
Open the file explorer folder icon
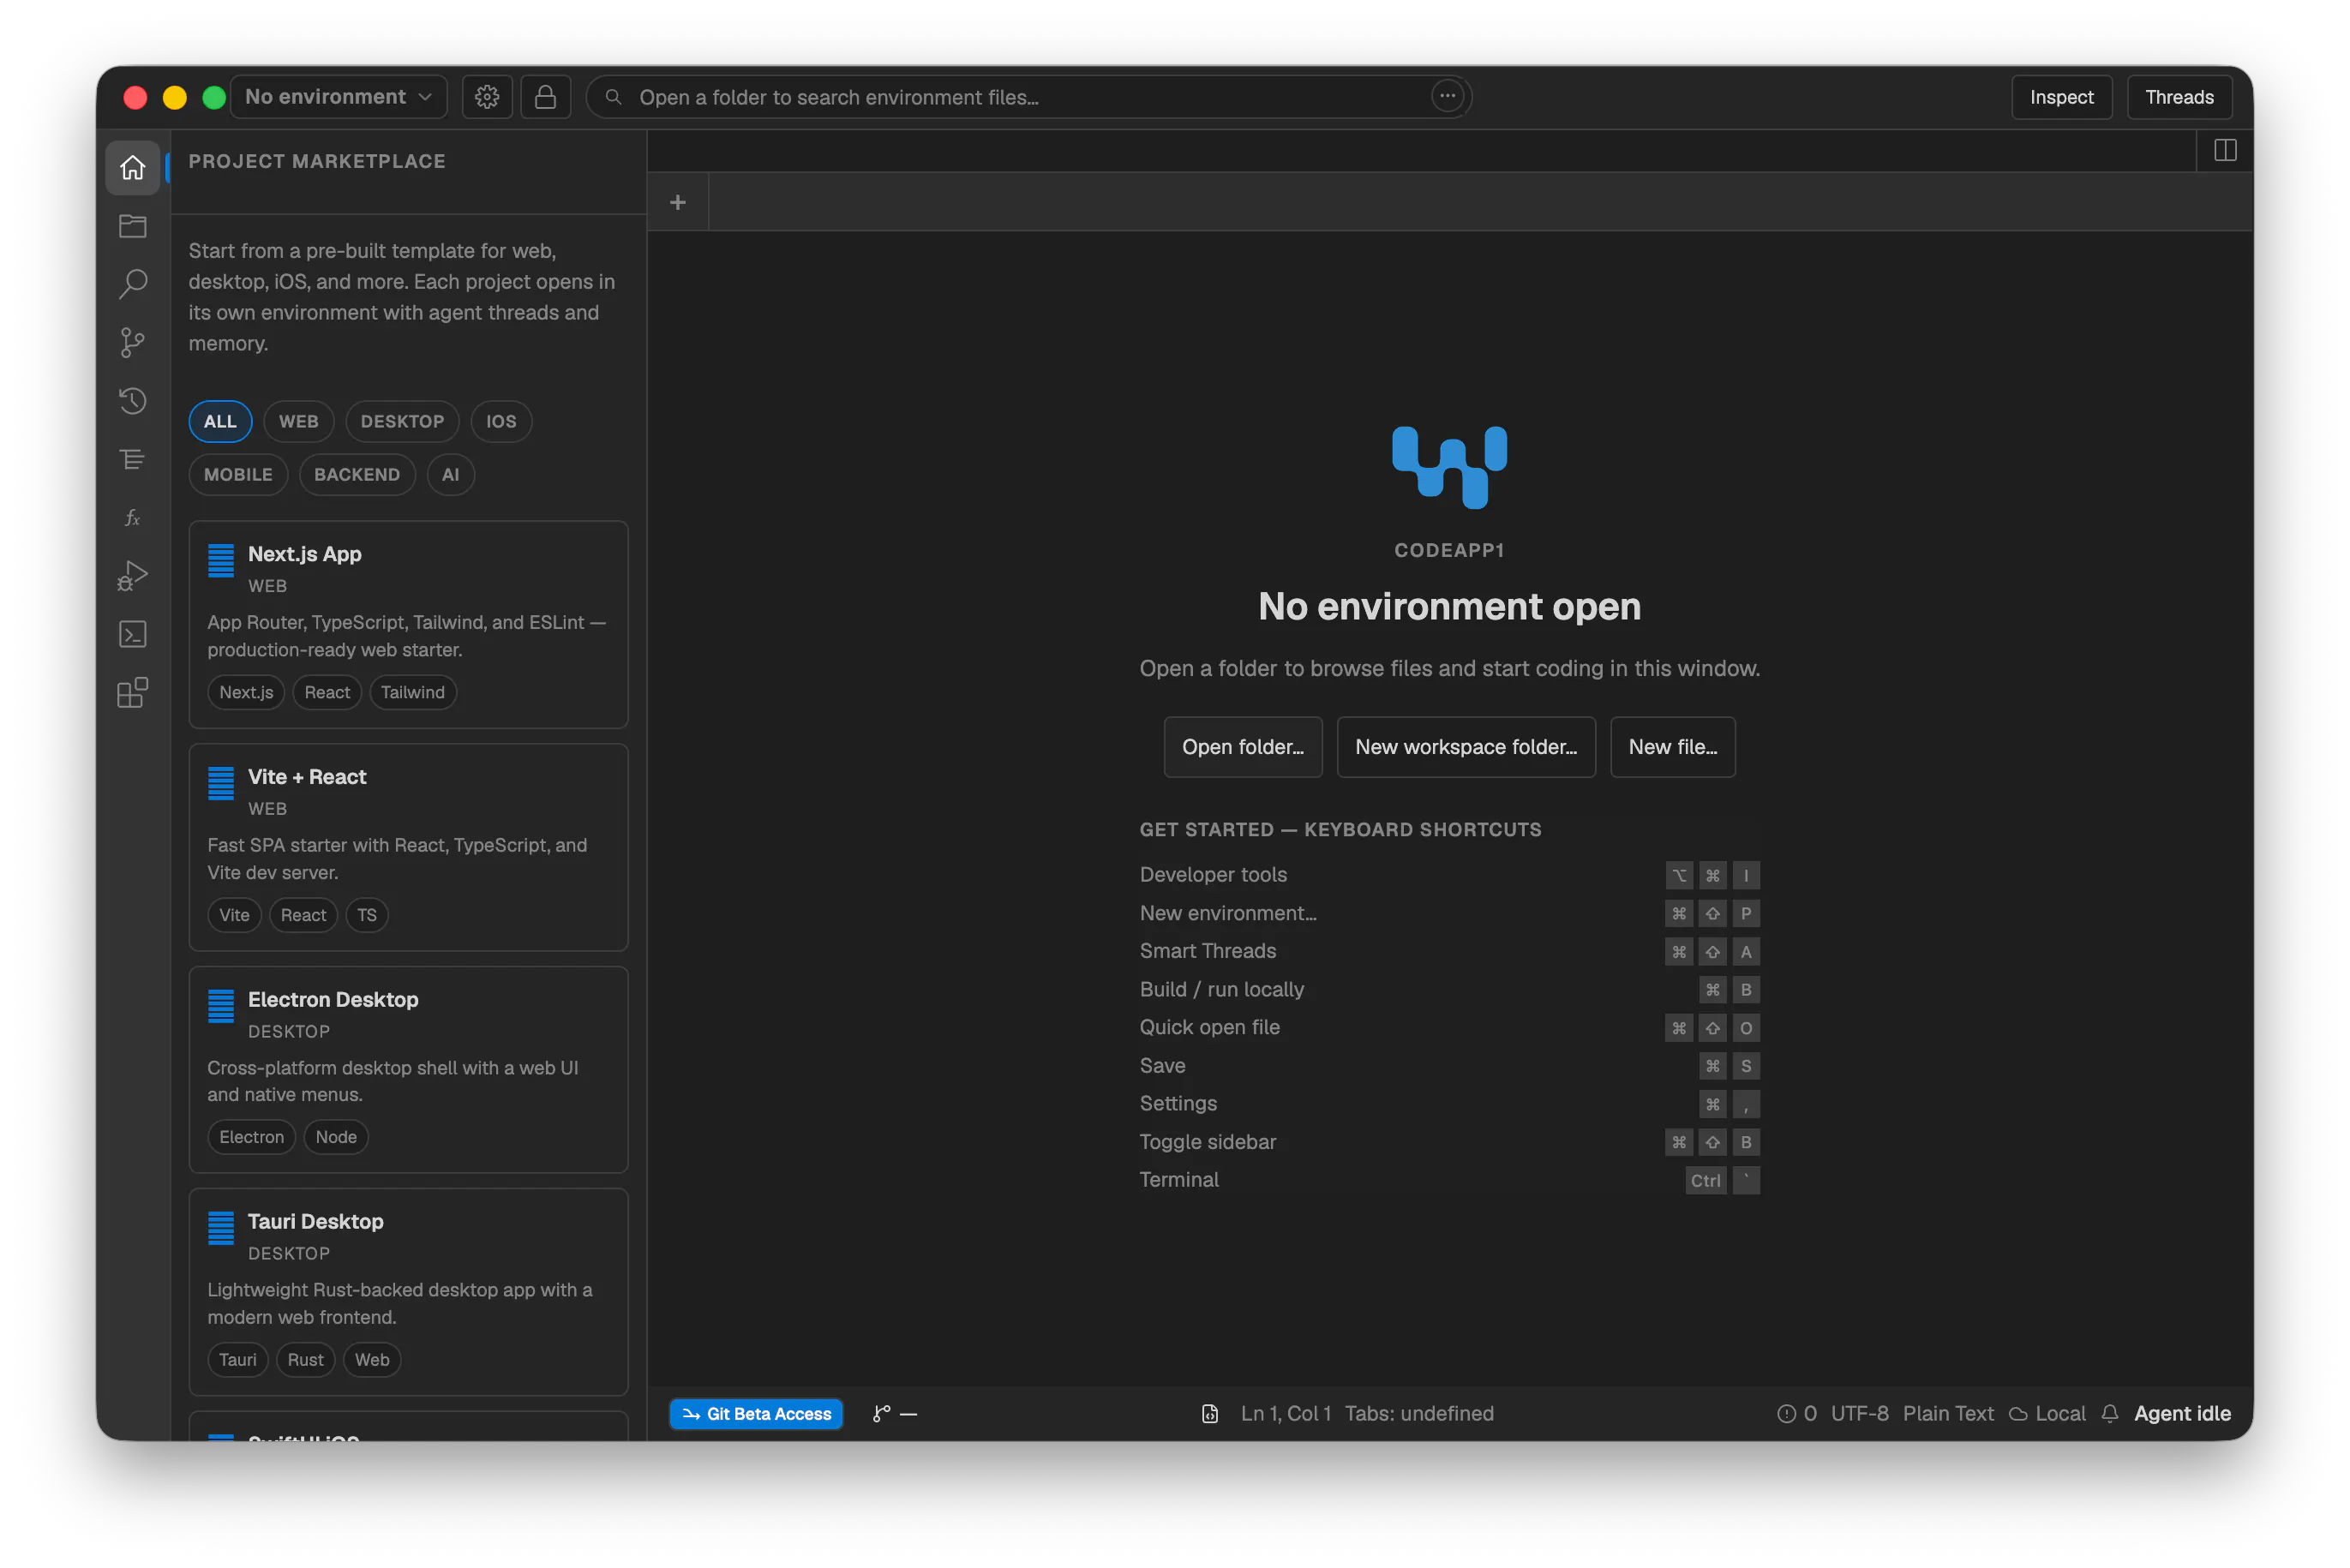132,226
